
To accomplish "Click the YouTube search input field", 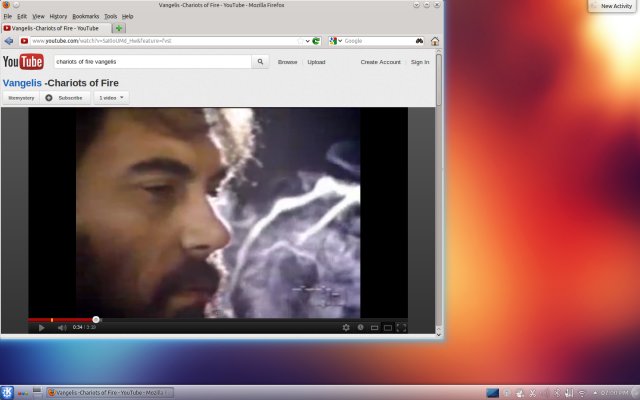I will (x=153, y=62).
